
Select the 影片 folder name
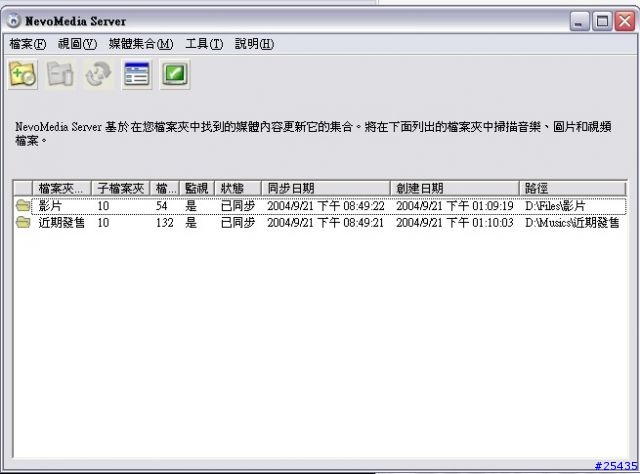click(x=50, y=206)
